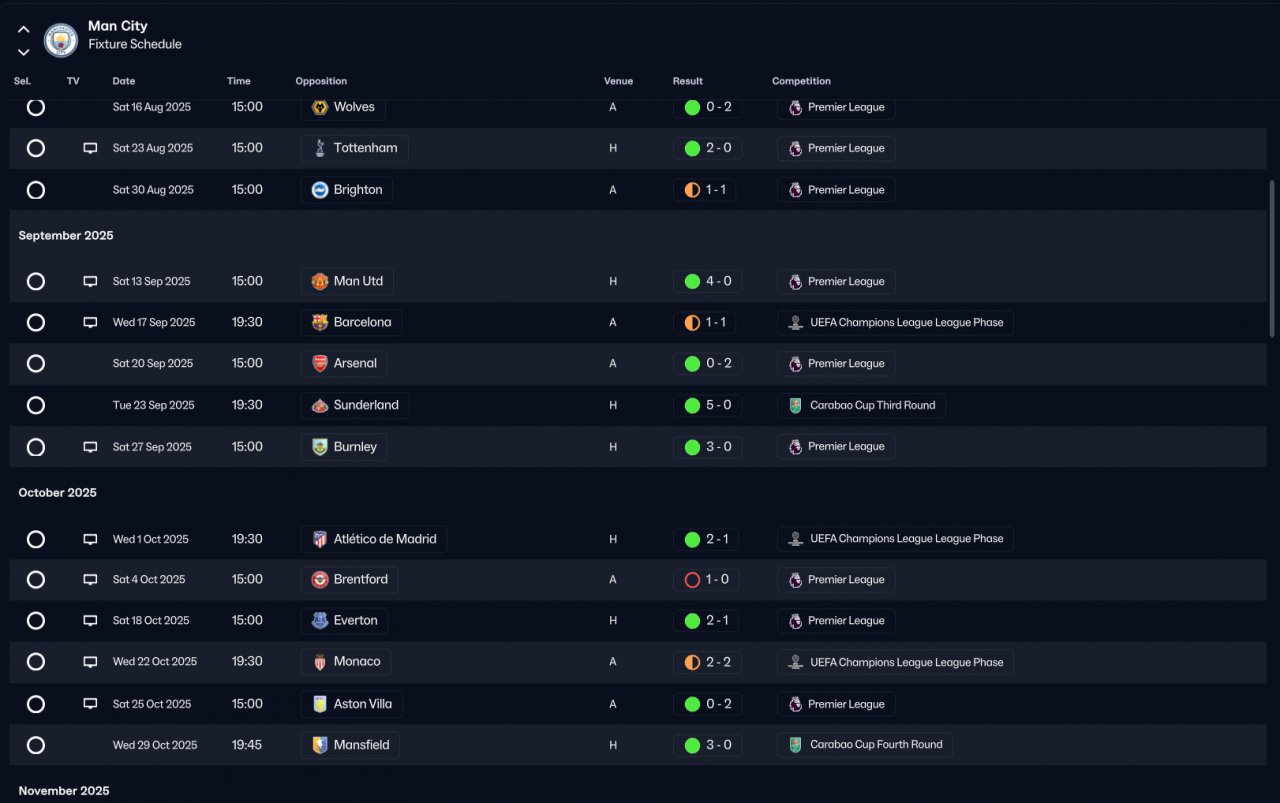Go to previous team with up chevron
This screenshot has width=1280, height=803.
coord(24,29)
